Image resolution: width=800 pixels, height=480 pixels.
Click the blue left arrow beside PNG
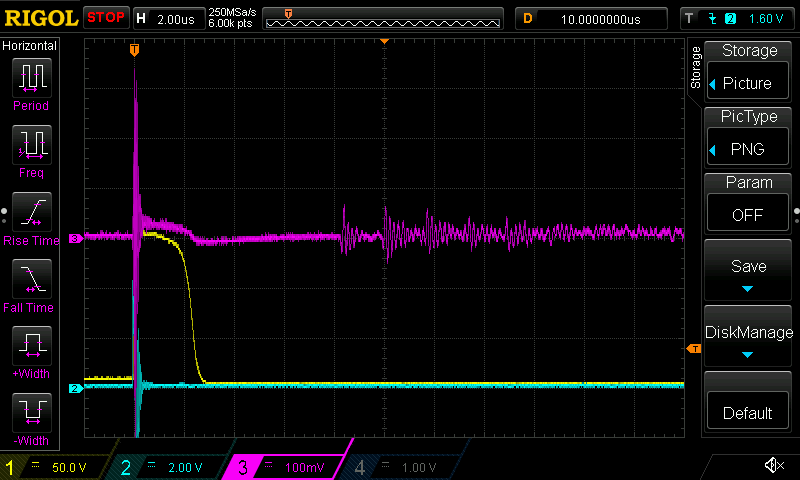pyautogui.click(x=713, y=150)
